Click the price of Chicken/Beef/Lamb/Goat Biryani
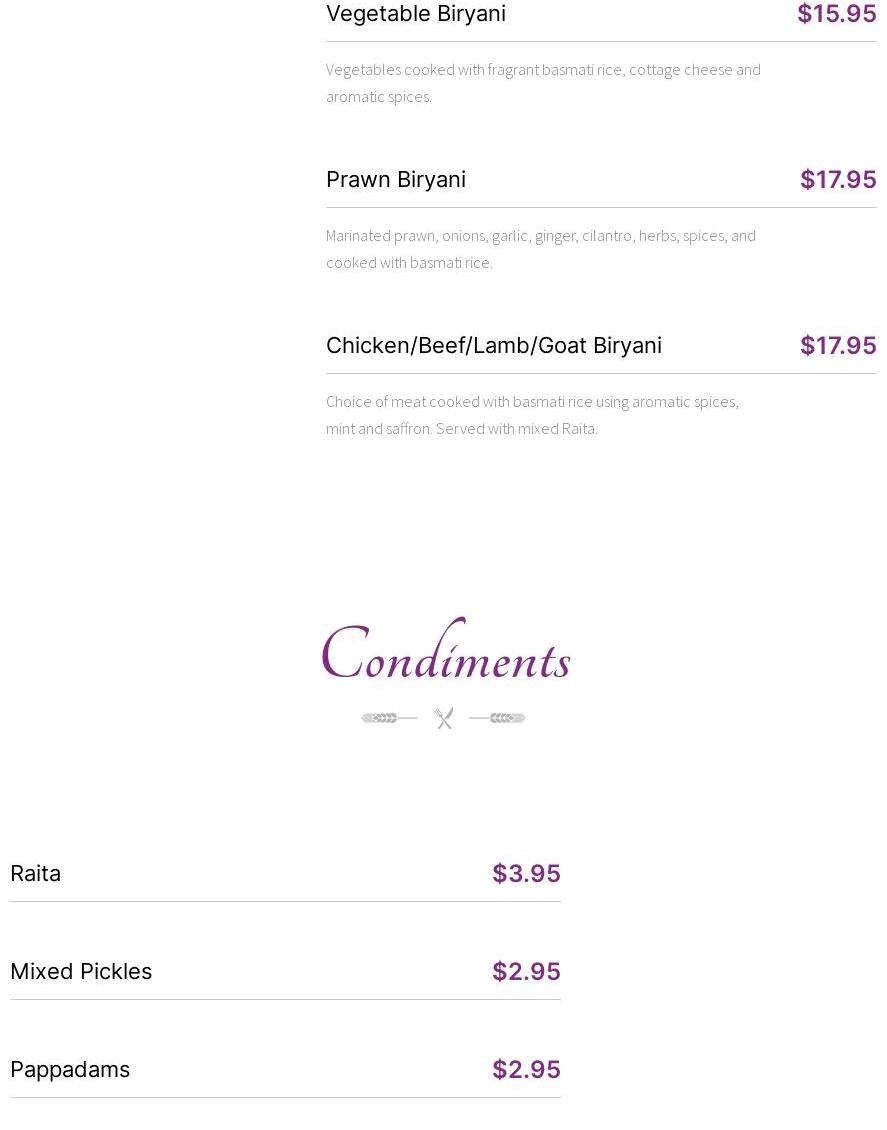 click(837, 345)
